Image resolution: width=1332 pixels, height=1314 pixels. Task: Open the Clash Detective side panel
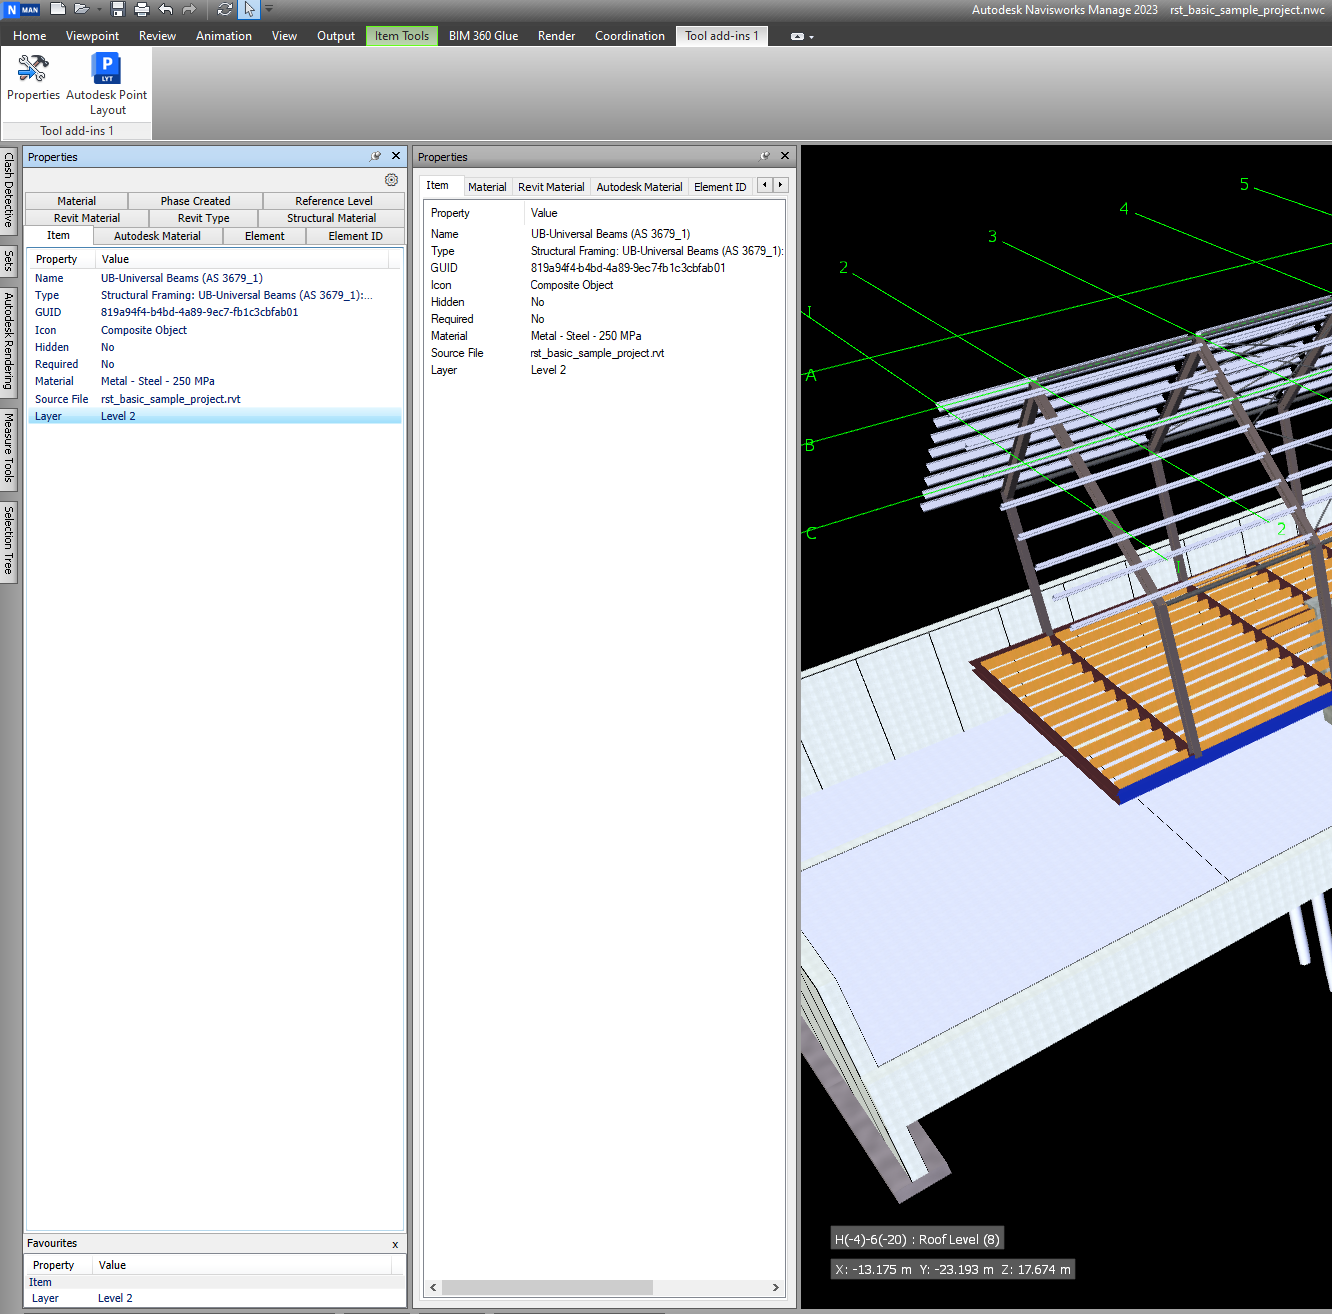9,189
